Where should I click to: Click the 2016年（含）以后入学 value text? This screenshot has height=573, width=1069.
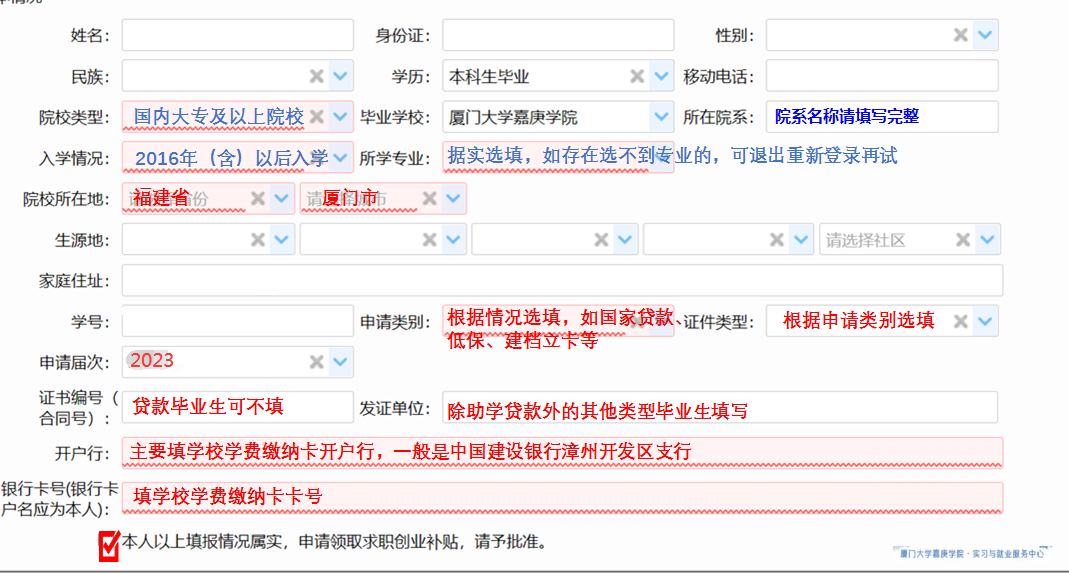coord(232,158)
